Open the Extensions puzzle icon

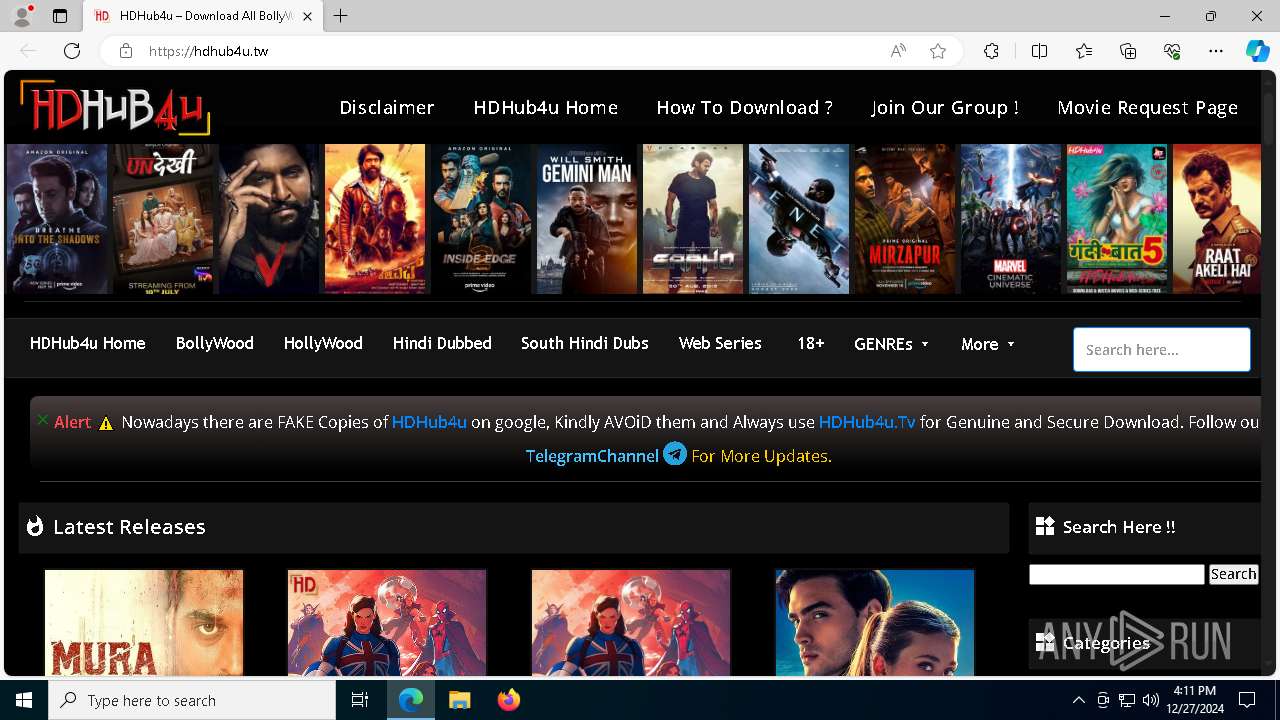coord(991,51)
